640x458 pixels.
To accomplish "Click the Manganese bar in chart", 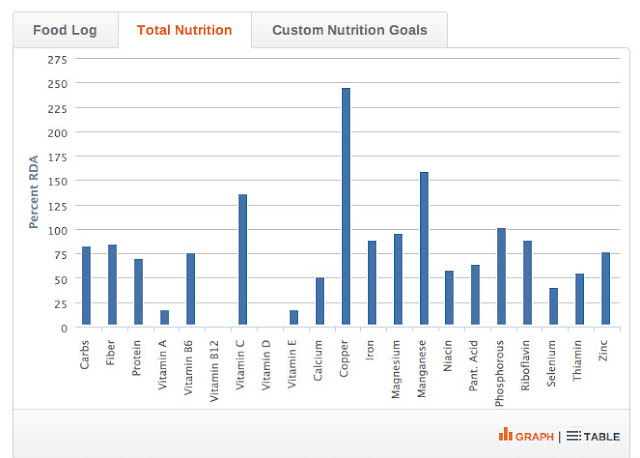I will click(424, 248).
